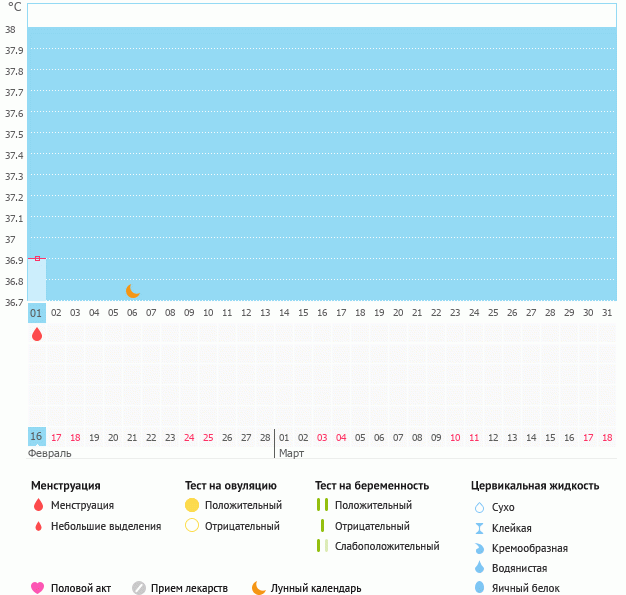626x595 pixels.
Task: Click the Февраль month label
Action: (47, 453)
